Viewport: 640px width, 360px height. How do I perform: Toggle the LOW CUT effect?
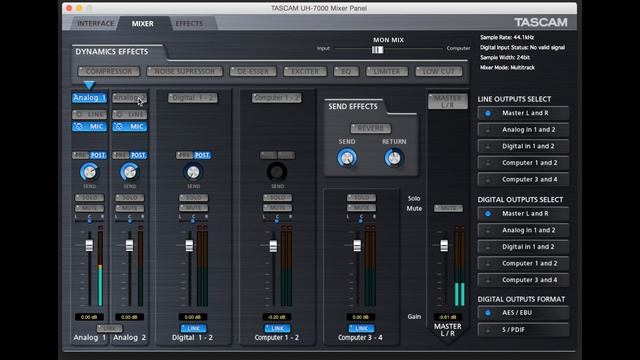pyautogui.click(x=439, y=71)
